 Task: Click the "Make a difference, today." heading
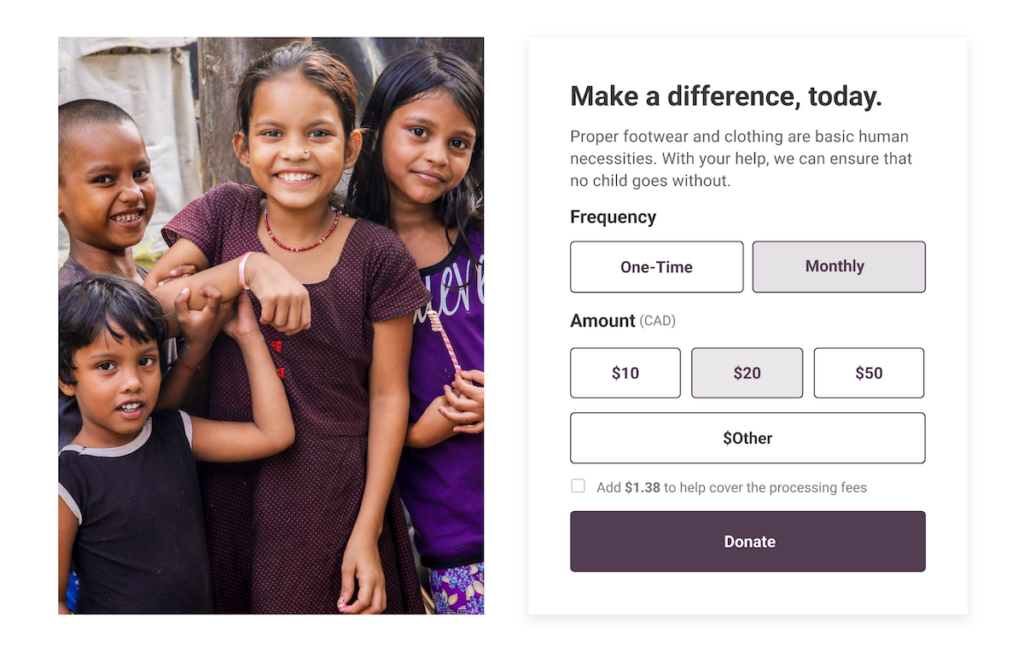pyautogui.click(x=725, y=97)
